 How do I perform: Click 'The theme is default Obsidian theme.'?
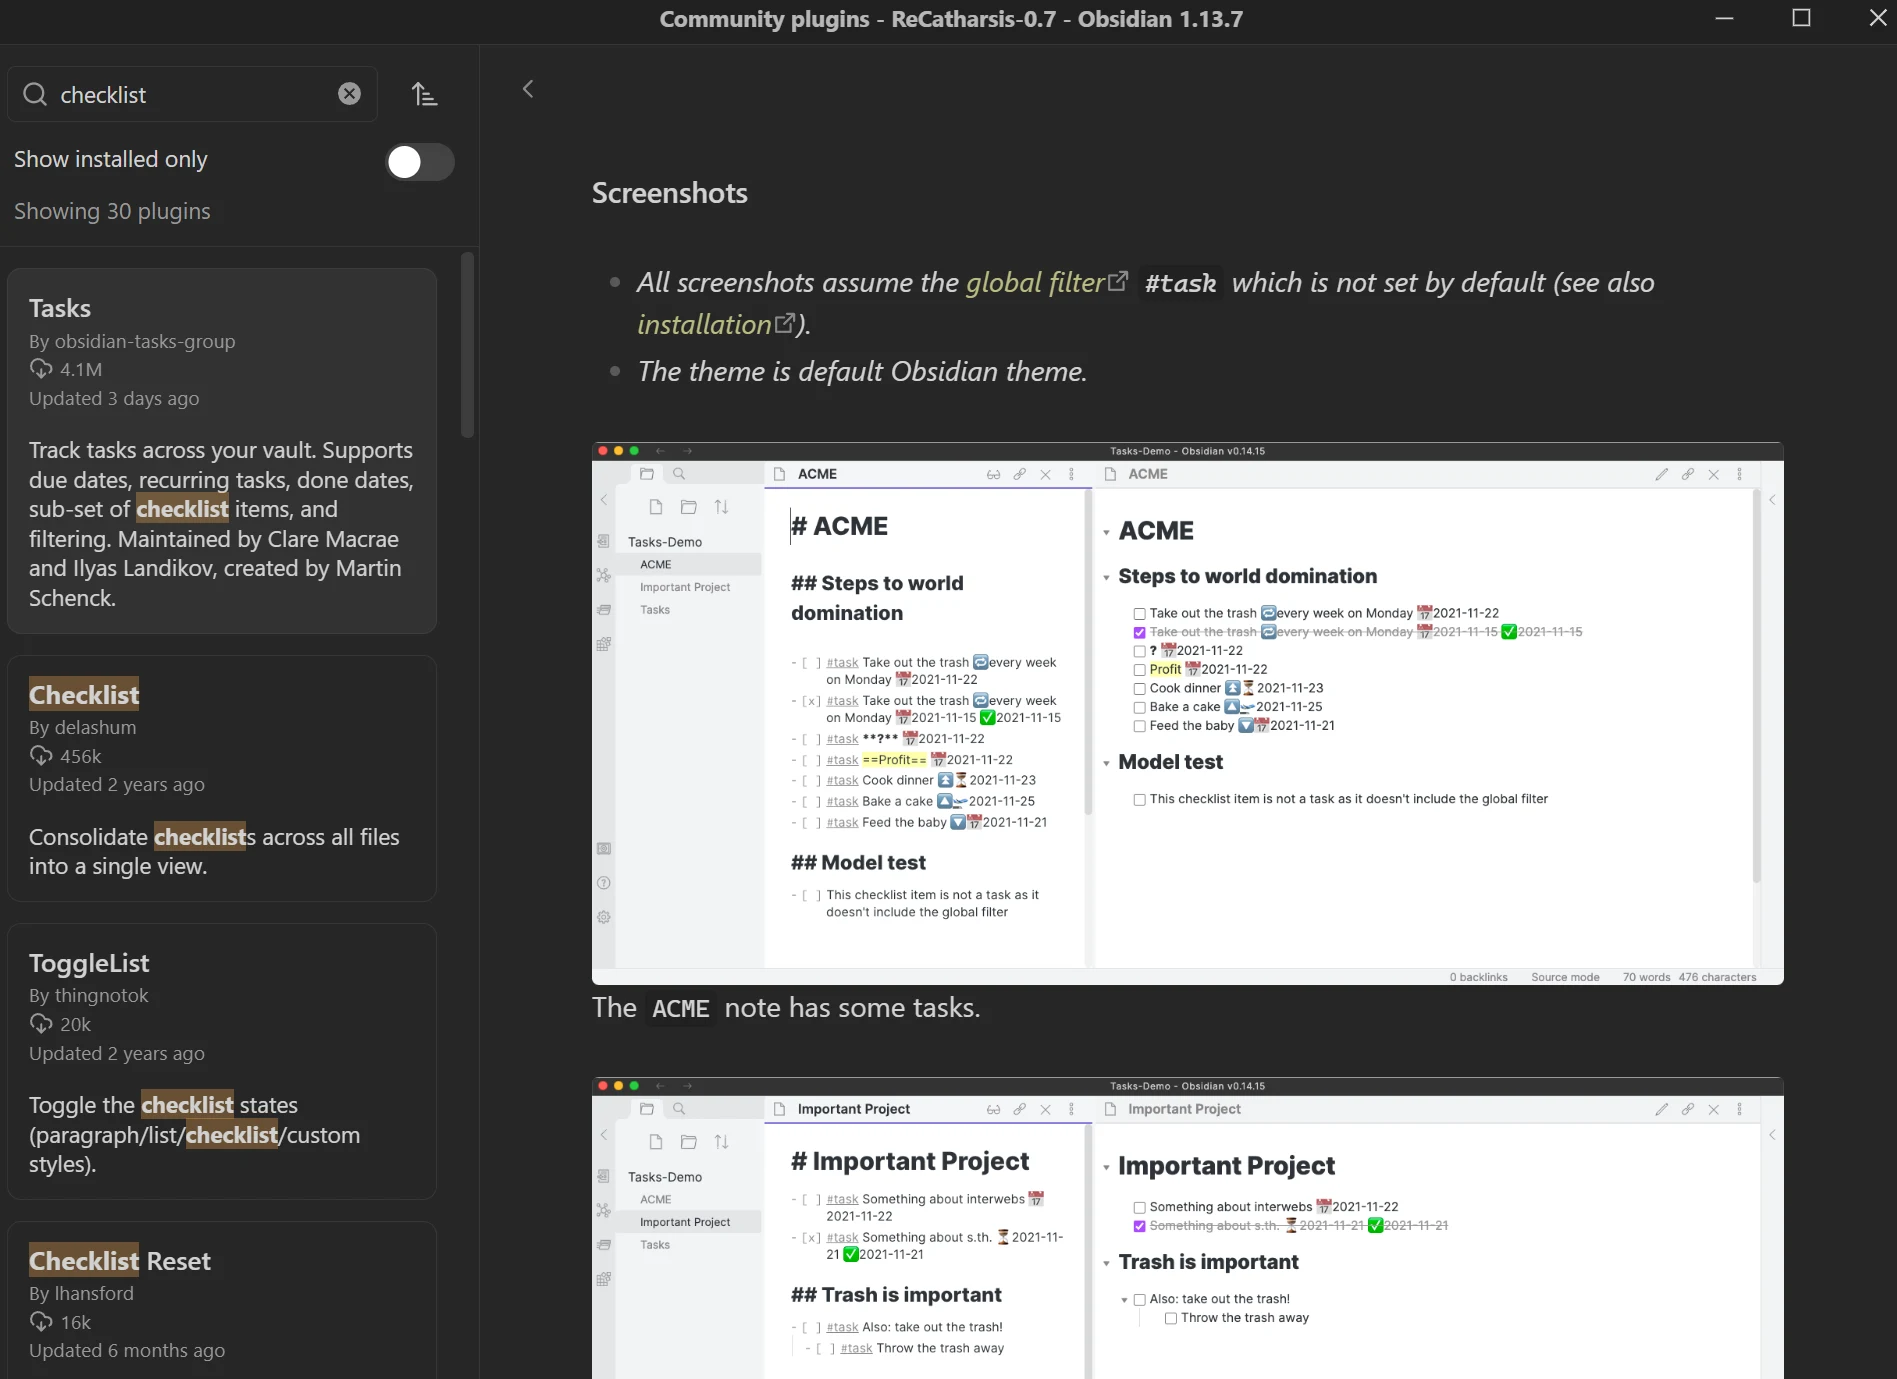pos(862,372)
